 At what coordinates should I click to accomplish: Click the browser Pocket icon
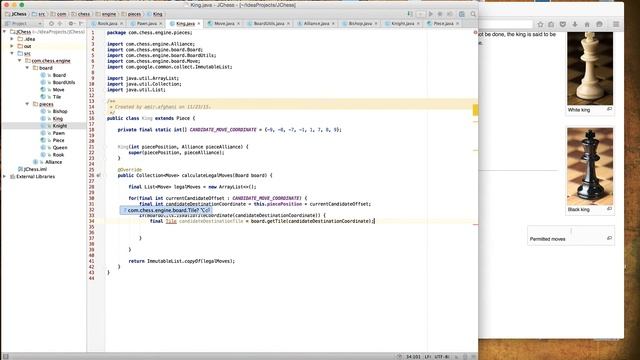[563, 24]
